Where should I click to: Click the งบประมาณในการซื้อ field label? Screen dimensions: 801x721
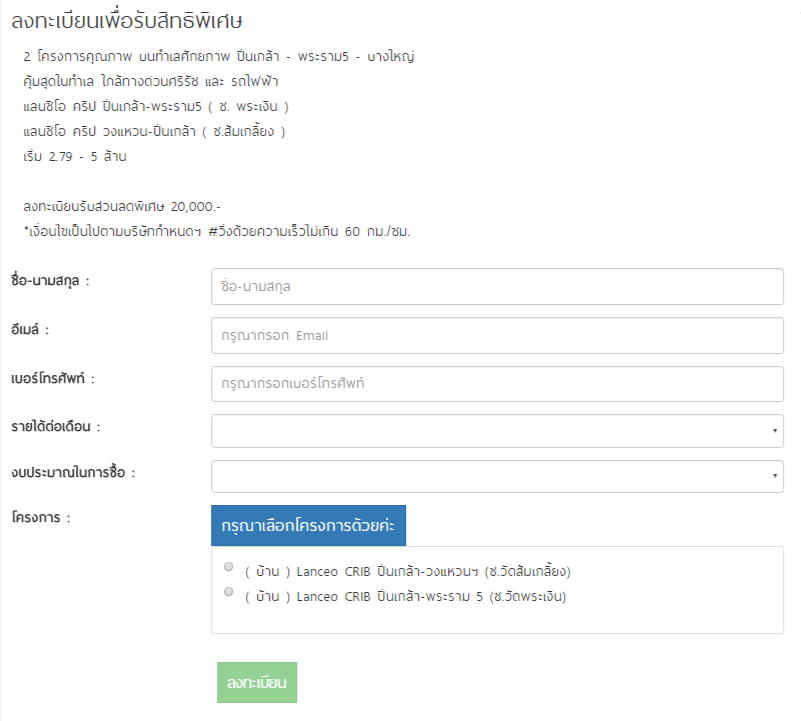coord(73,472)
